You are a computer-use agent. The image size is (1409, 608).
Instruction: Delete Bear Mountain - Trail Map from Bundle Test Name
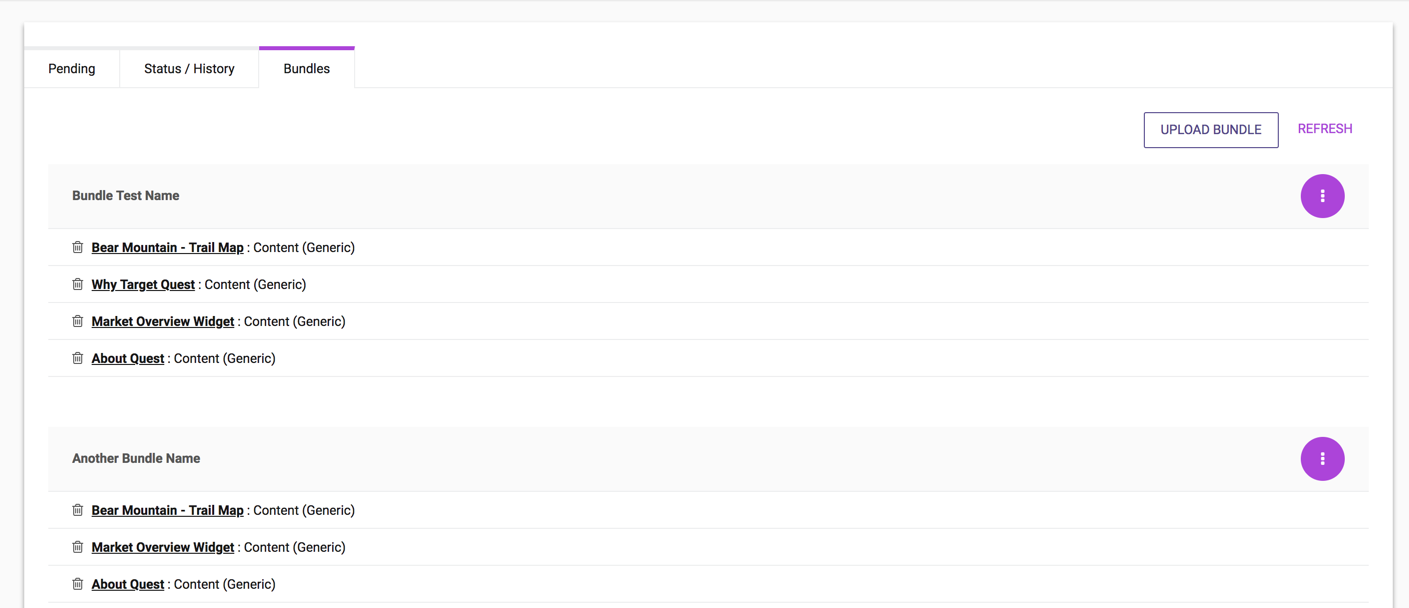(x=77, y=247)
